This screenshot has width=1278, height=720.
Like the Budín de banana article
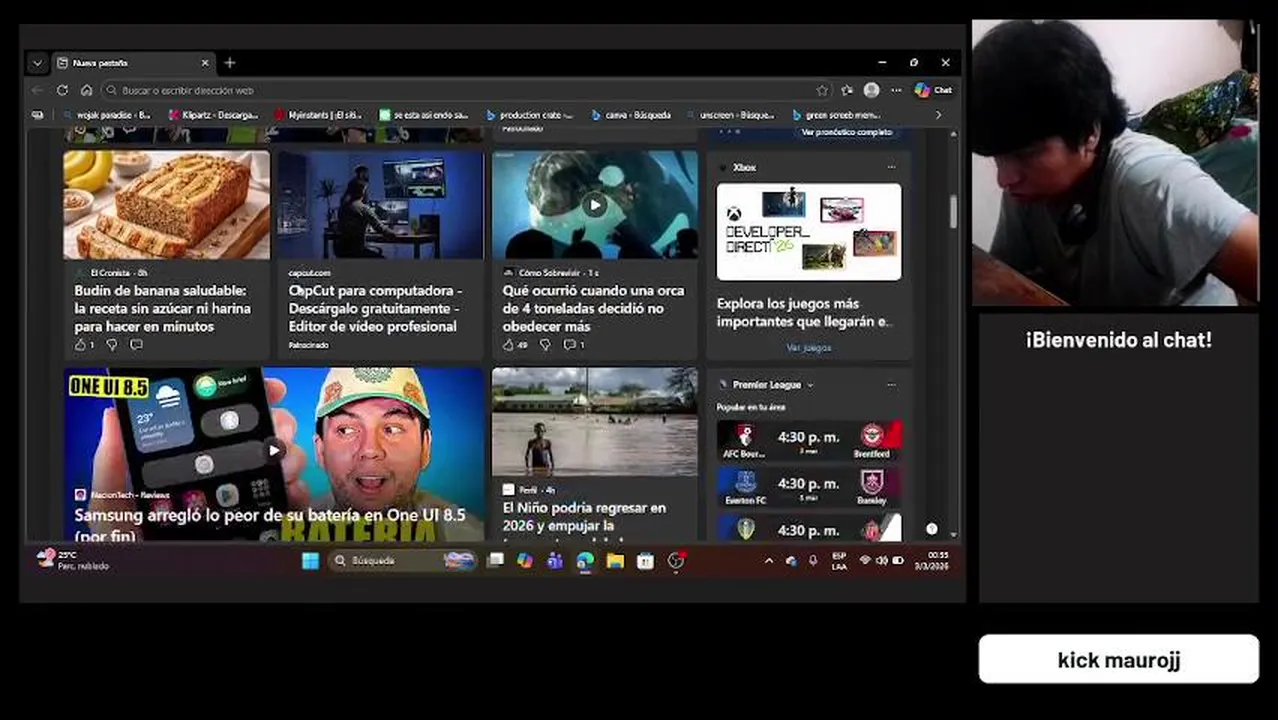82,345
